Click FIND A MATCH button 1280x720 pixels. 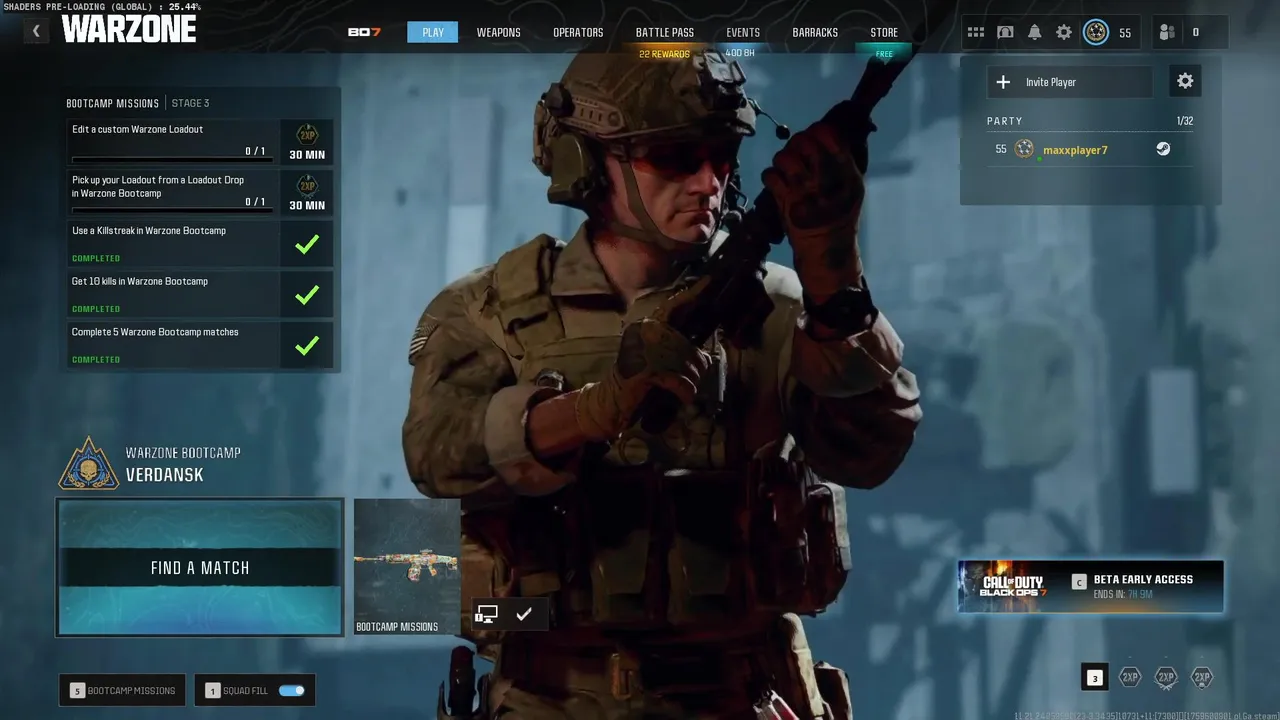click(x=200, y=567)
